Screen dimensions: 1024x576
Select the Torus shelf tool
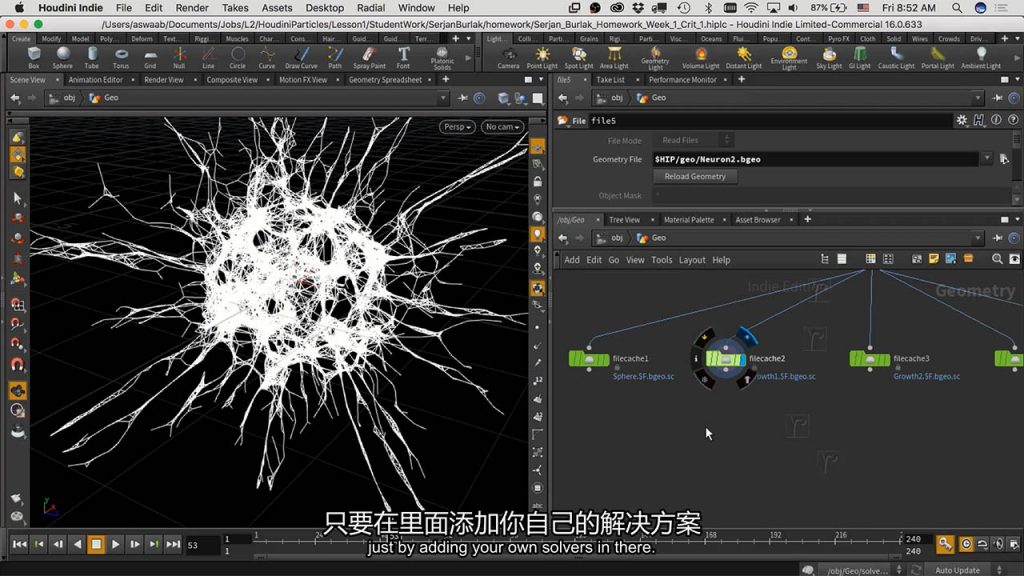pyautogui.click(x=121, y=57)
